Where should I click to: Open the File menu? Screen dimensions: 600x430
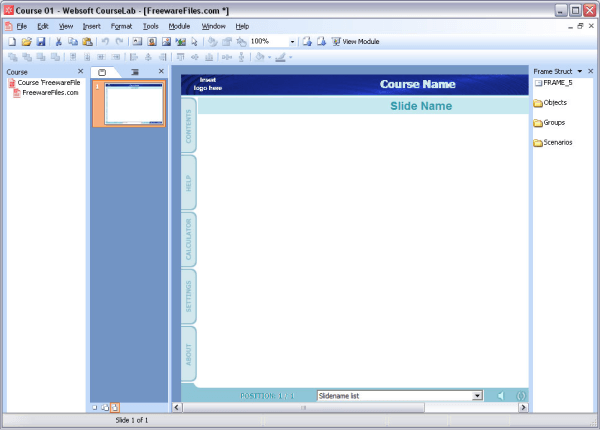click(22, 26)
